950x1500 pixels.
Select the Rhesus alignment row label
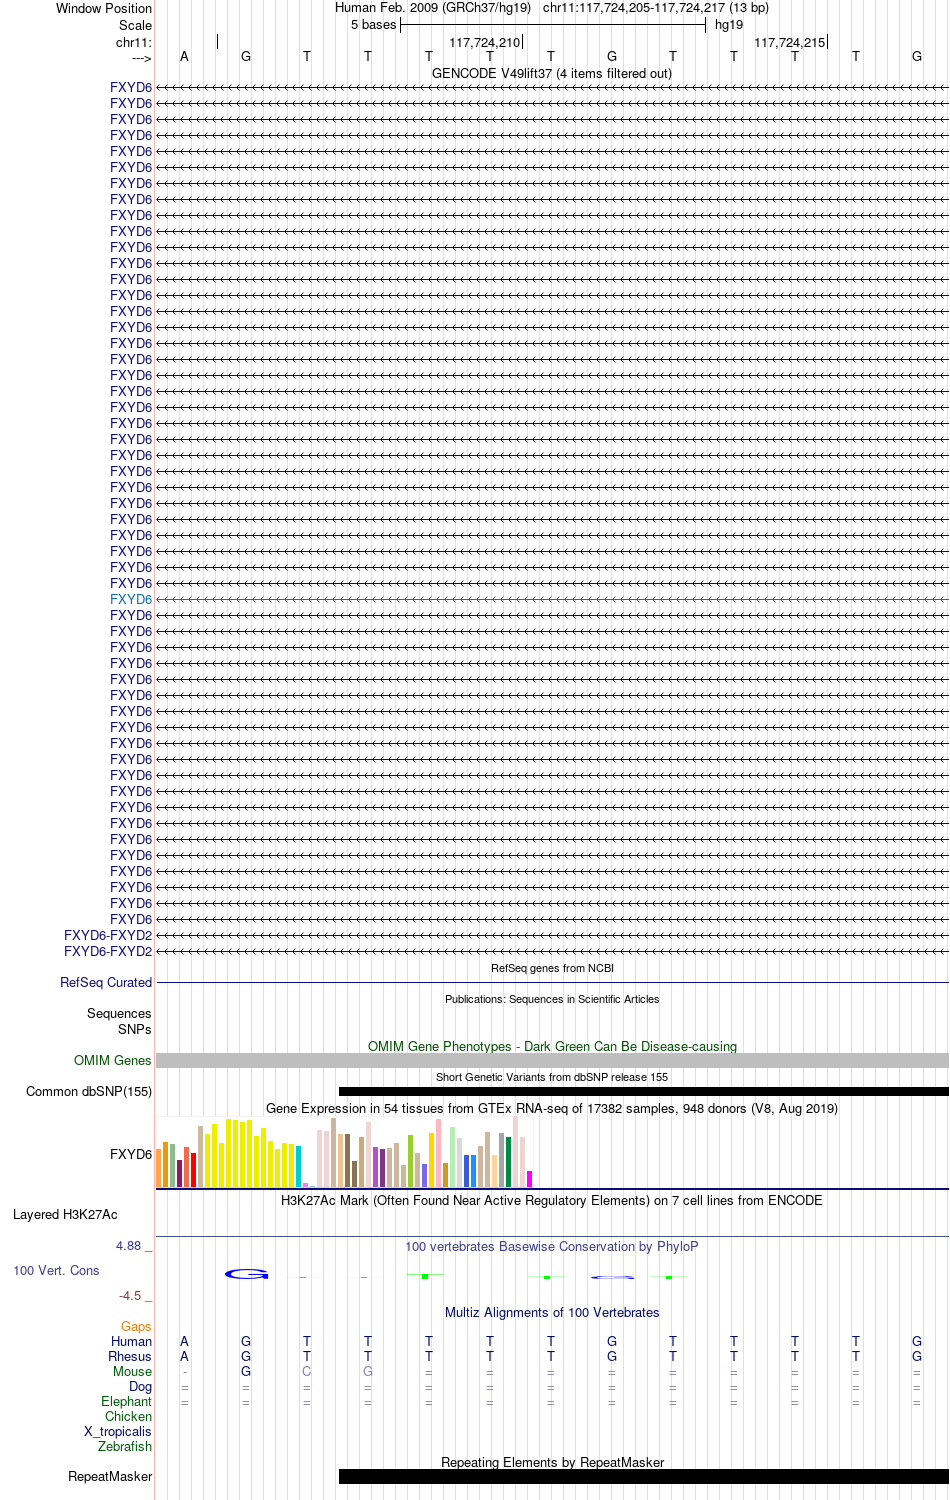pyautogui.click(x=130, y=1356)
